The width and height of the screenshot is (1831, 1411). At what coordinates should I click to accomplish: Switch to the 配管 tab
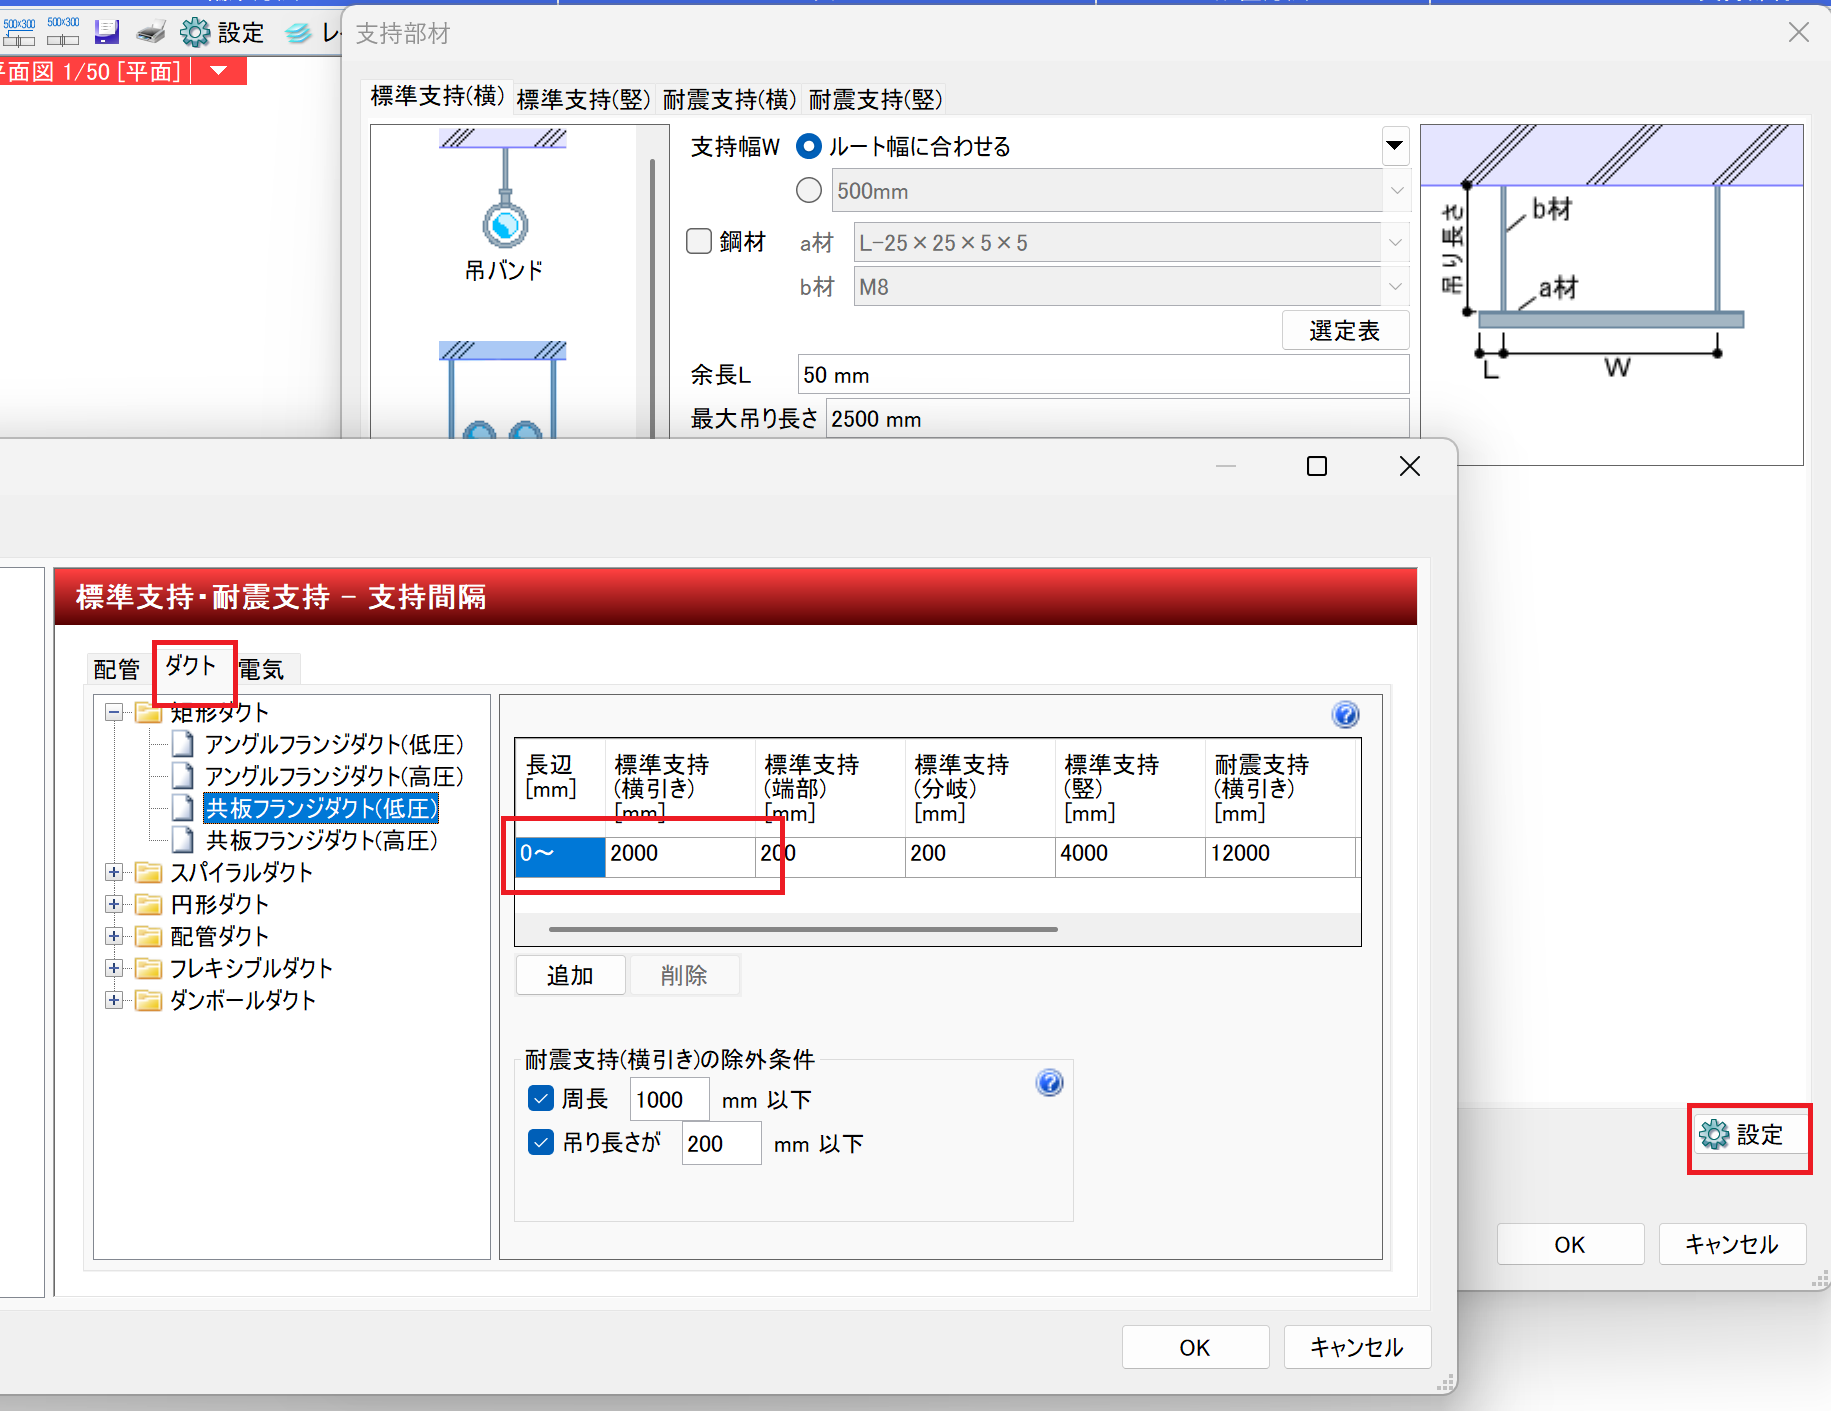point(116,669)
